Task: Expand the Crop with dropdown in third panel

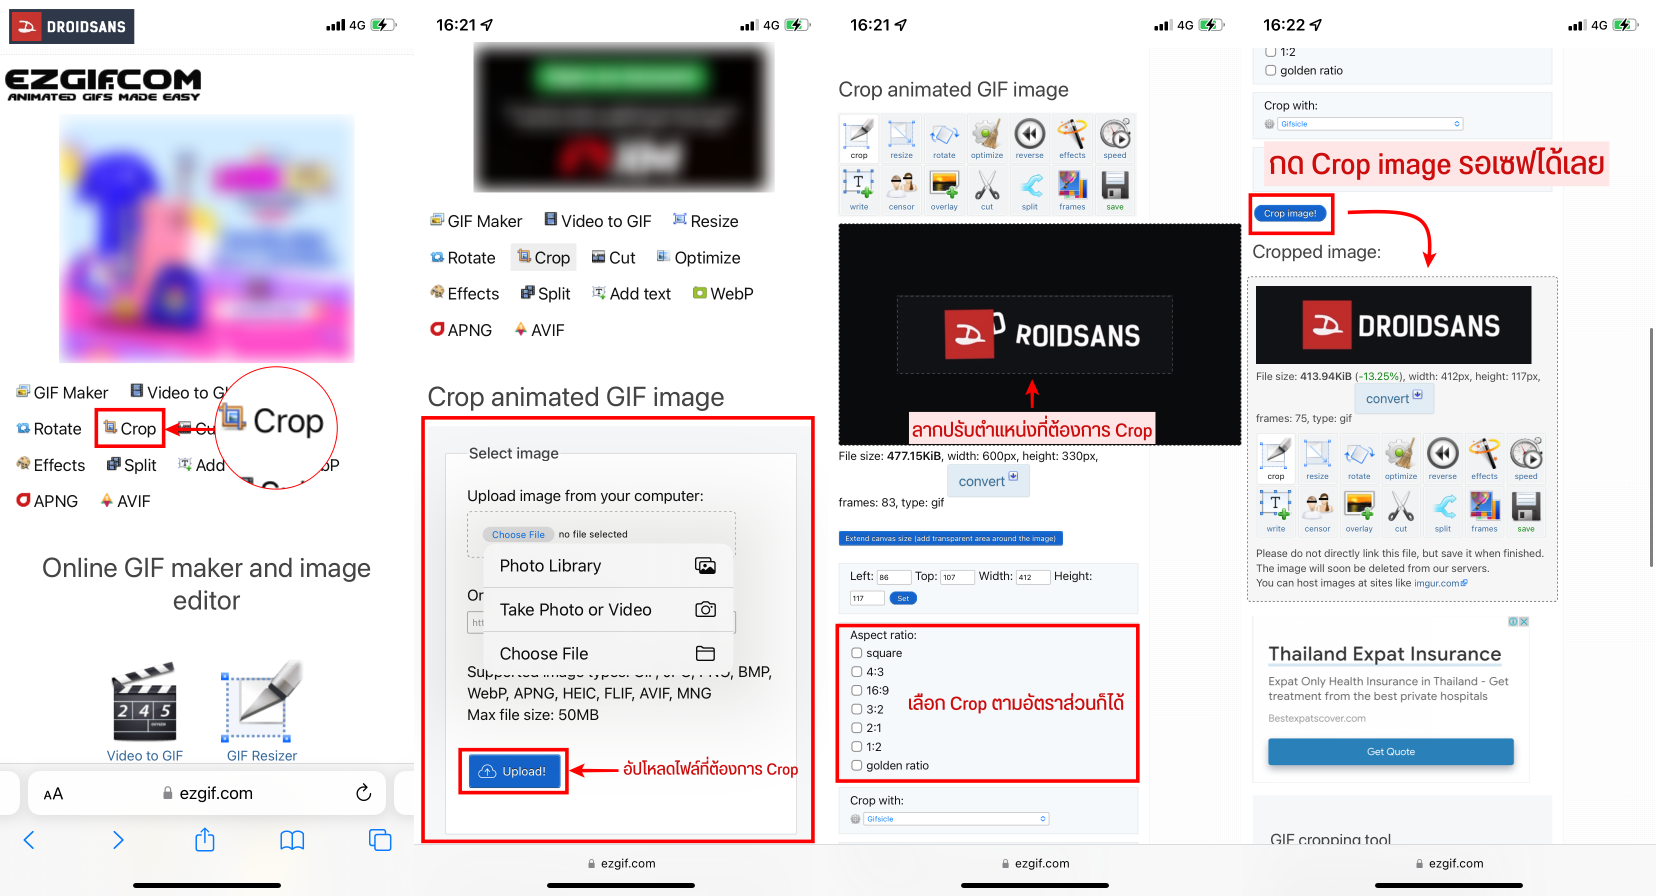Action: [956, 819]
